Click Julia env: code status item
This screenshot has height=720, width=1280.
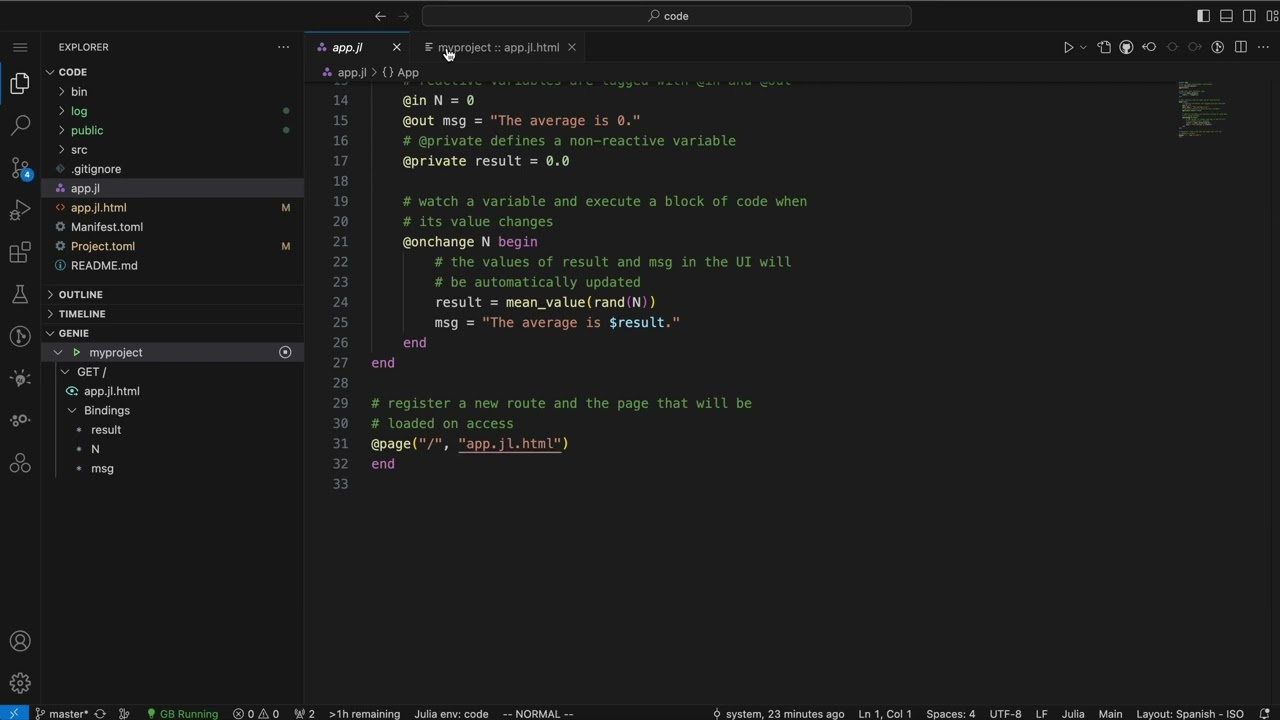(x=451, y=714)
